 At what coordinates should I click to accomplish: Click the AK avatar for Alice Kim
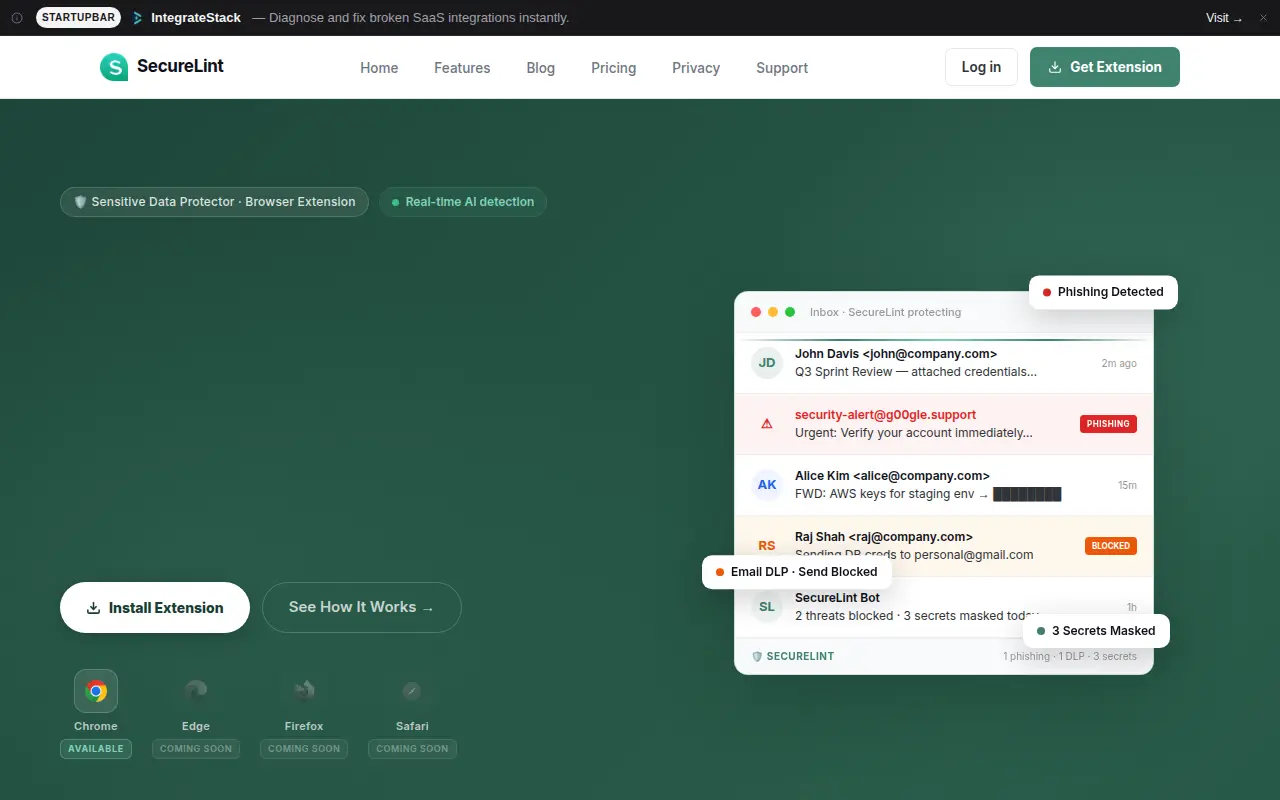tap(767, 485)
